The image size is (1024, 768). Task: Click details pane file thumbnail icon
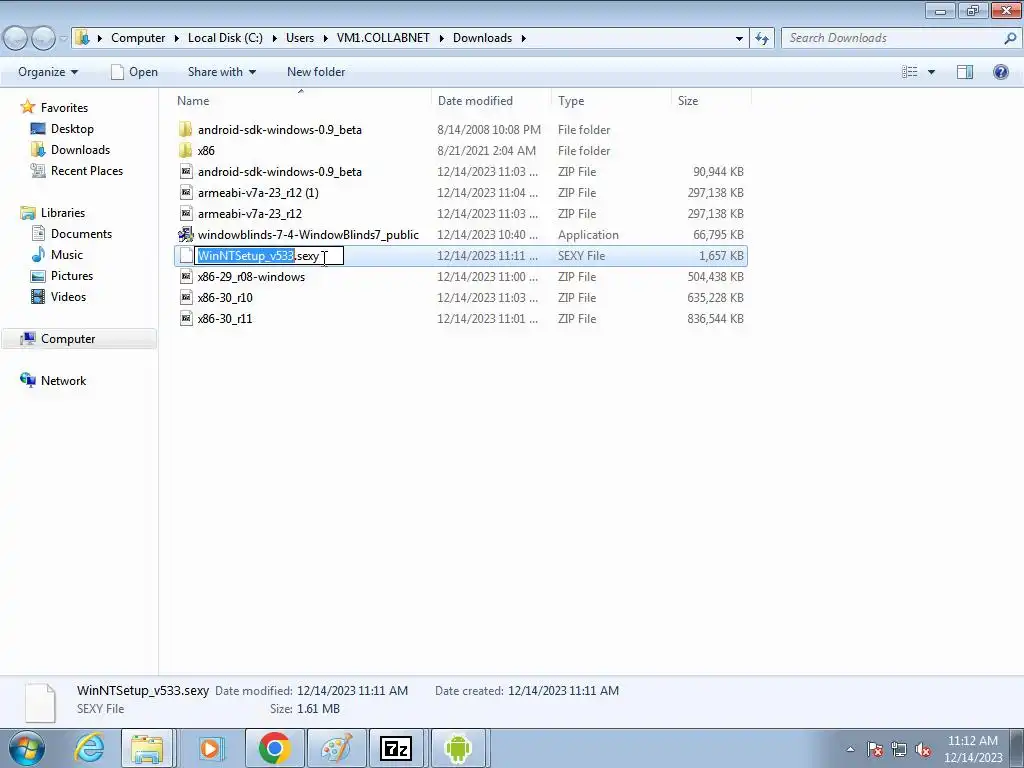click(40, 702)
